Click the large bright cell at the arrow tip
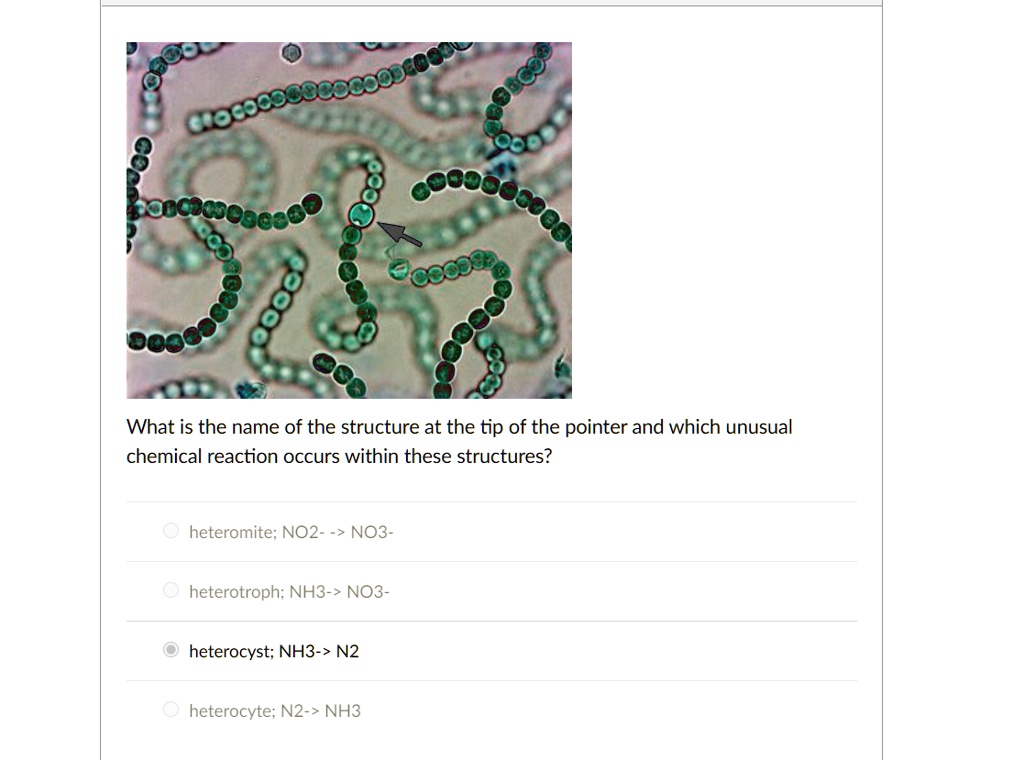 (361, 214)
